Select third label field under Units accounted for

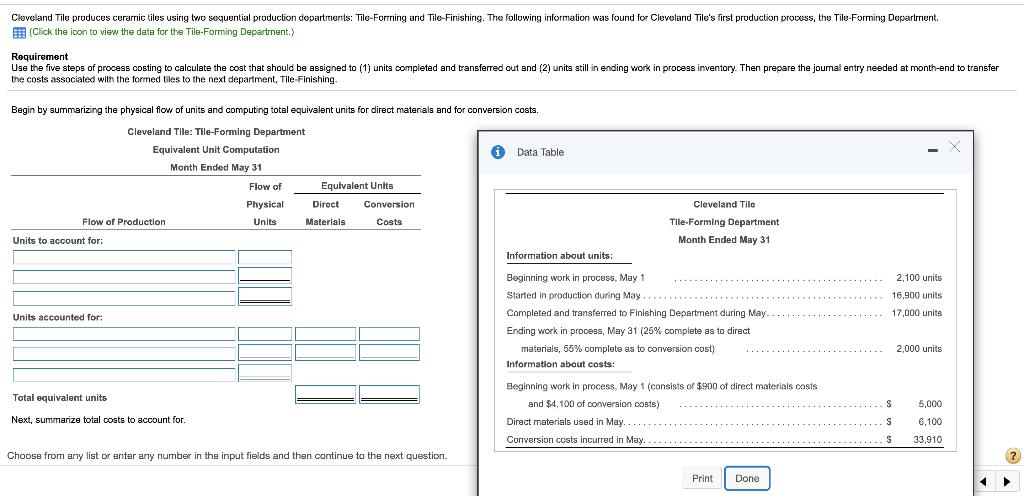[124, 375]
